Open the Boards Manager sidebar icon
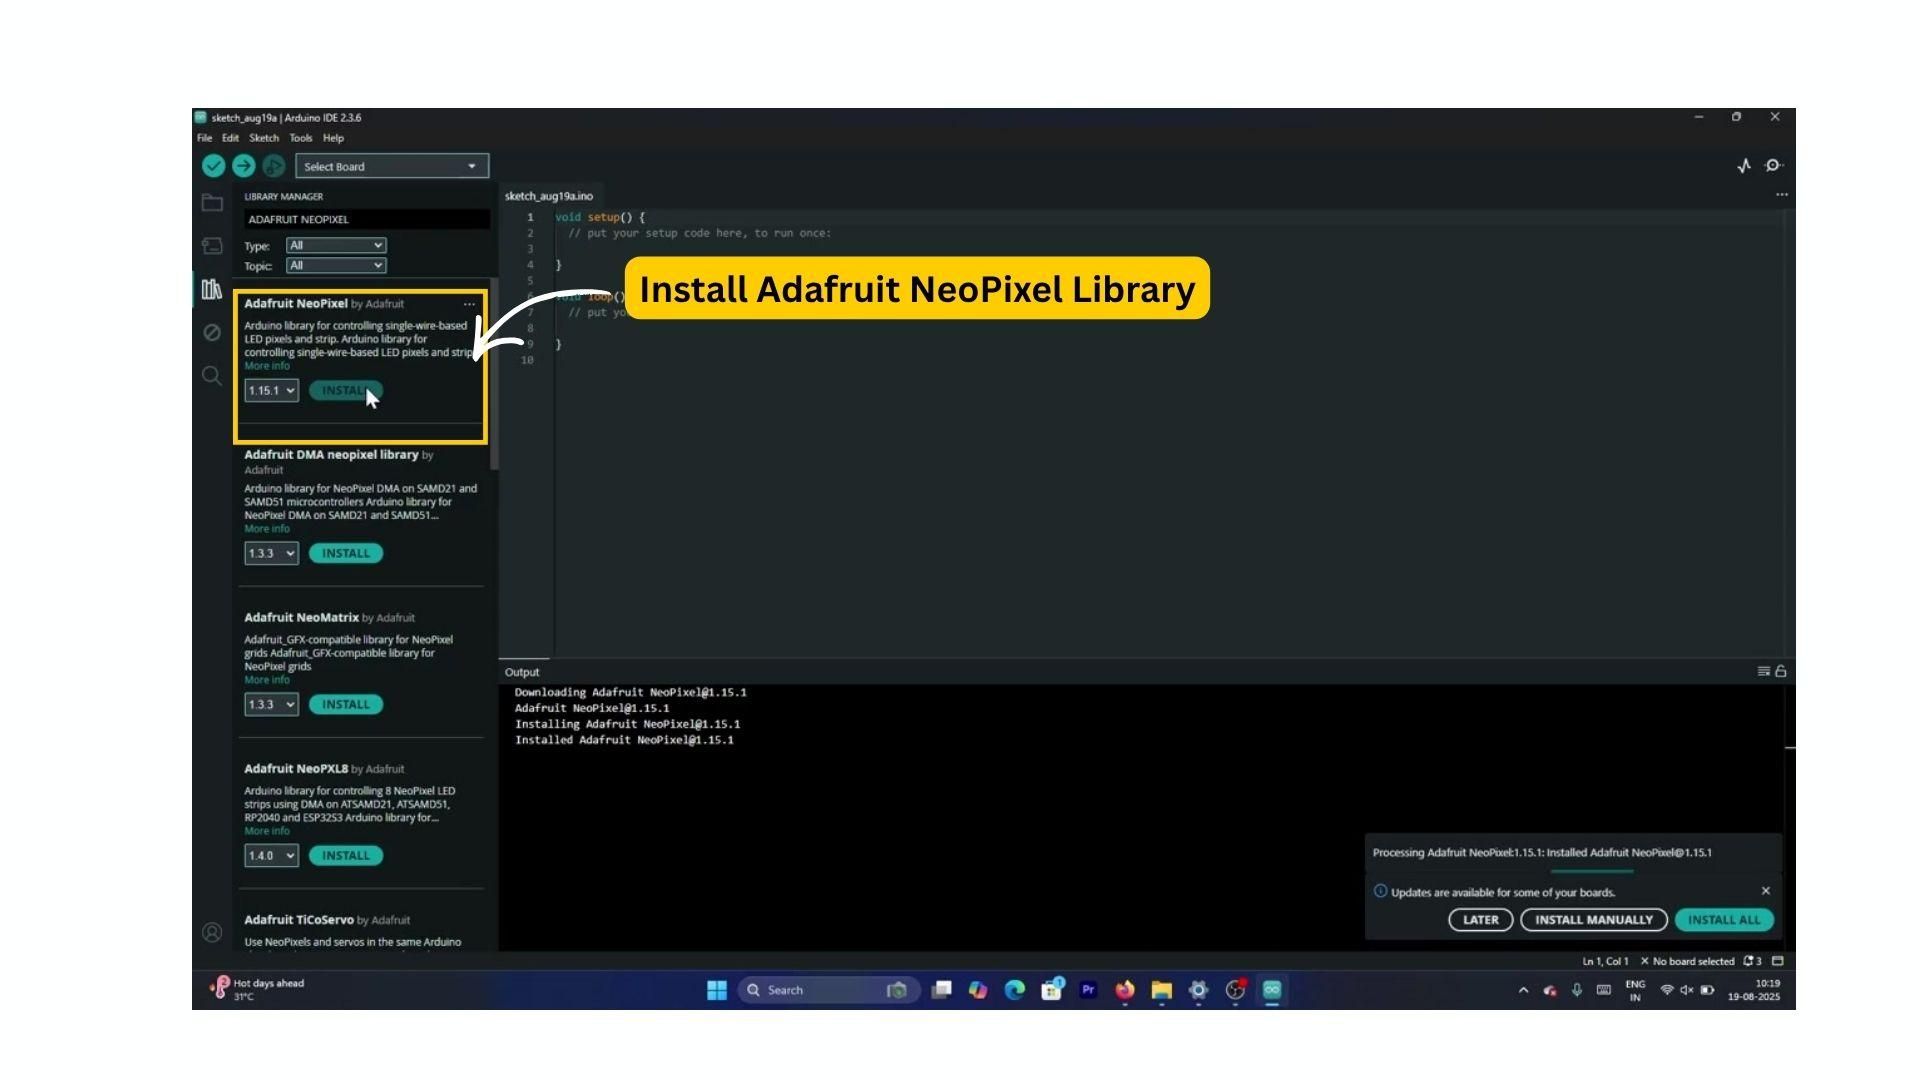This screenshot has height=1080, width=1920. coord(212,246)
